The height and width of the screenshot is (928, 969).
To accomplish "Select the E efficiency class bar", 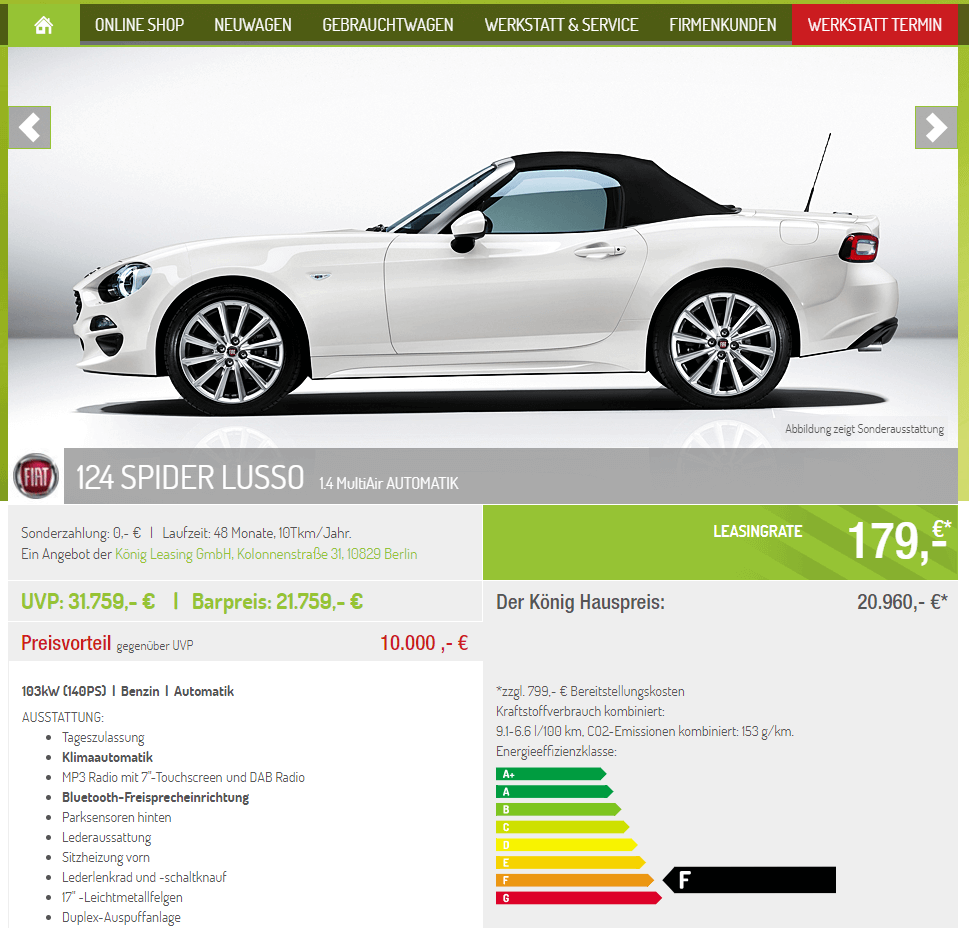I will coord(570,863).
